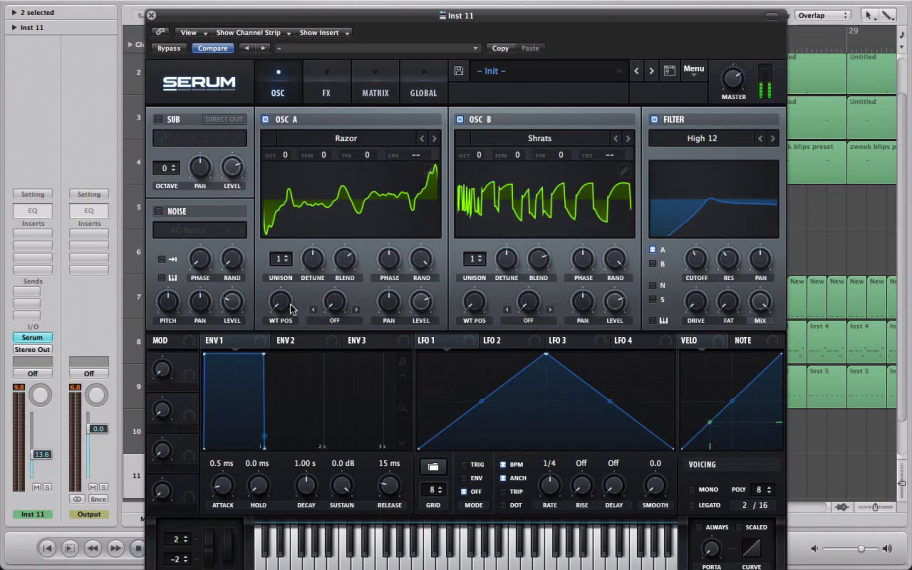Toggle LFO BPM sync

coord(503,465)
